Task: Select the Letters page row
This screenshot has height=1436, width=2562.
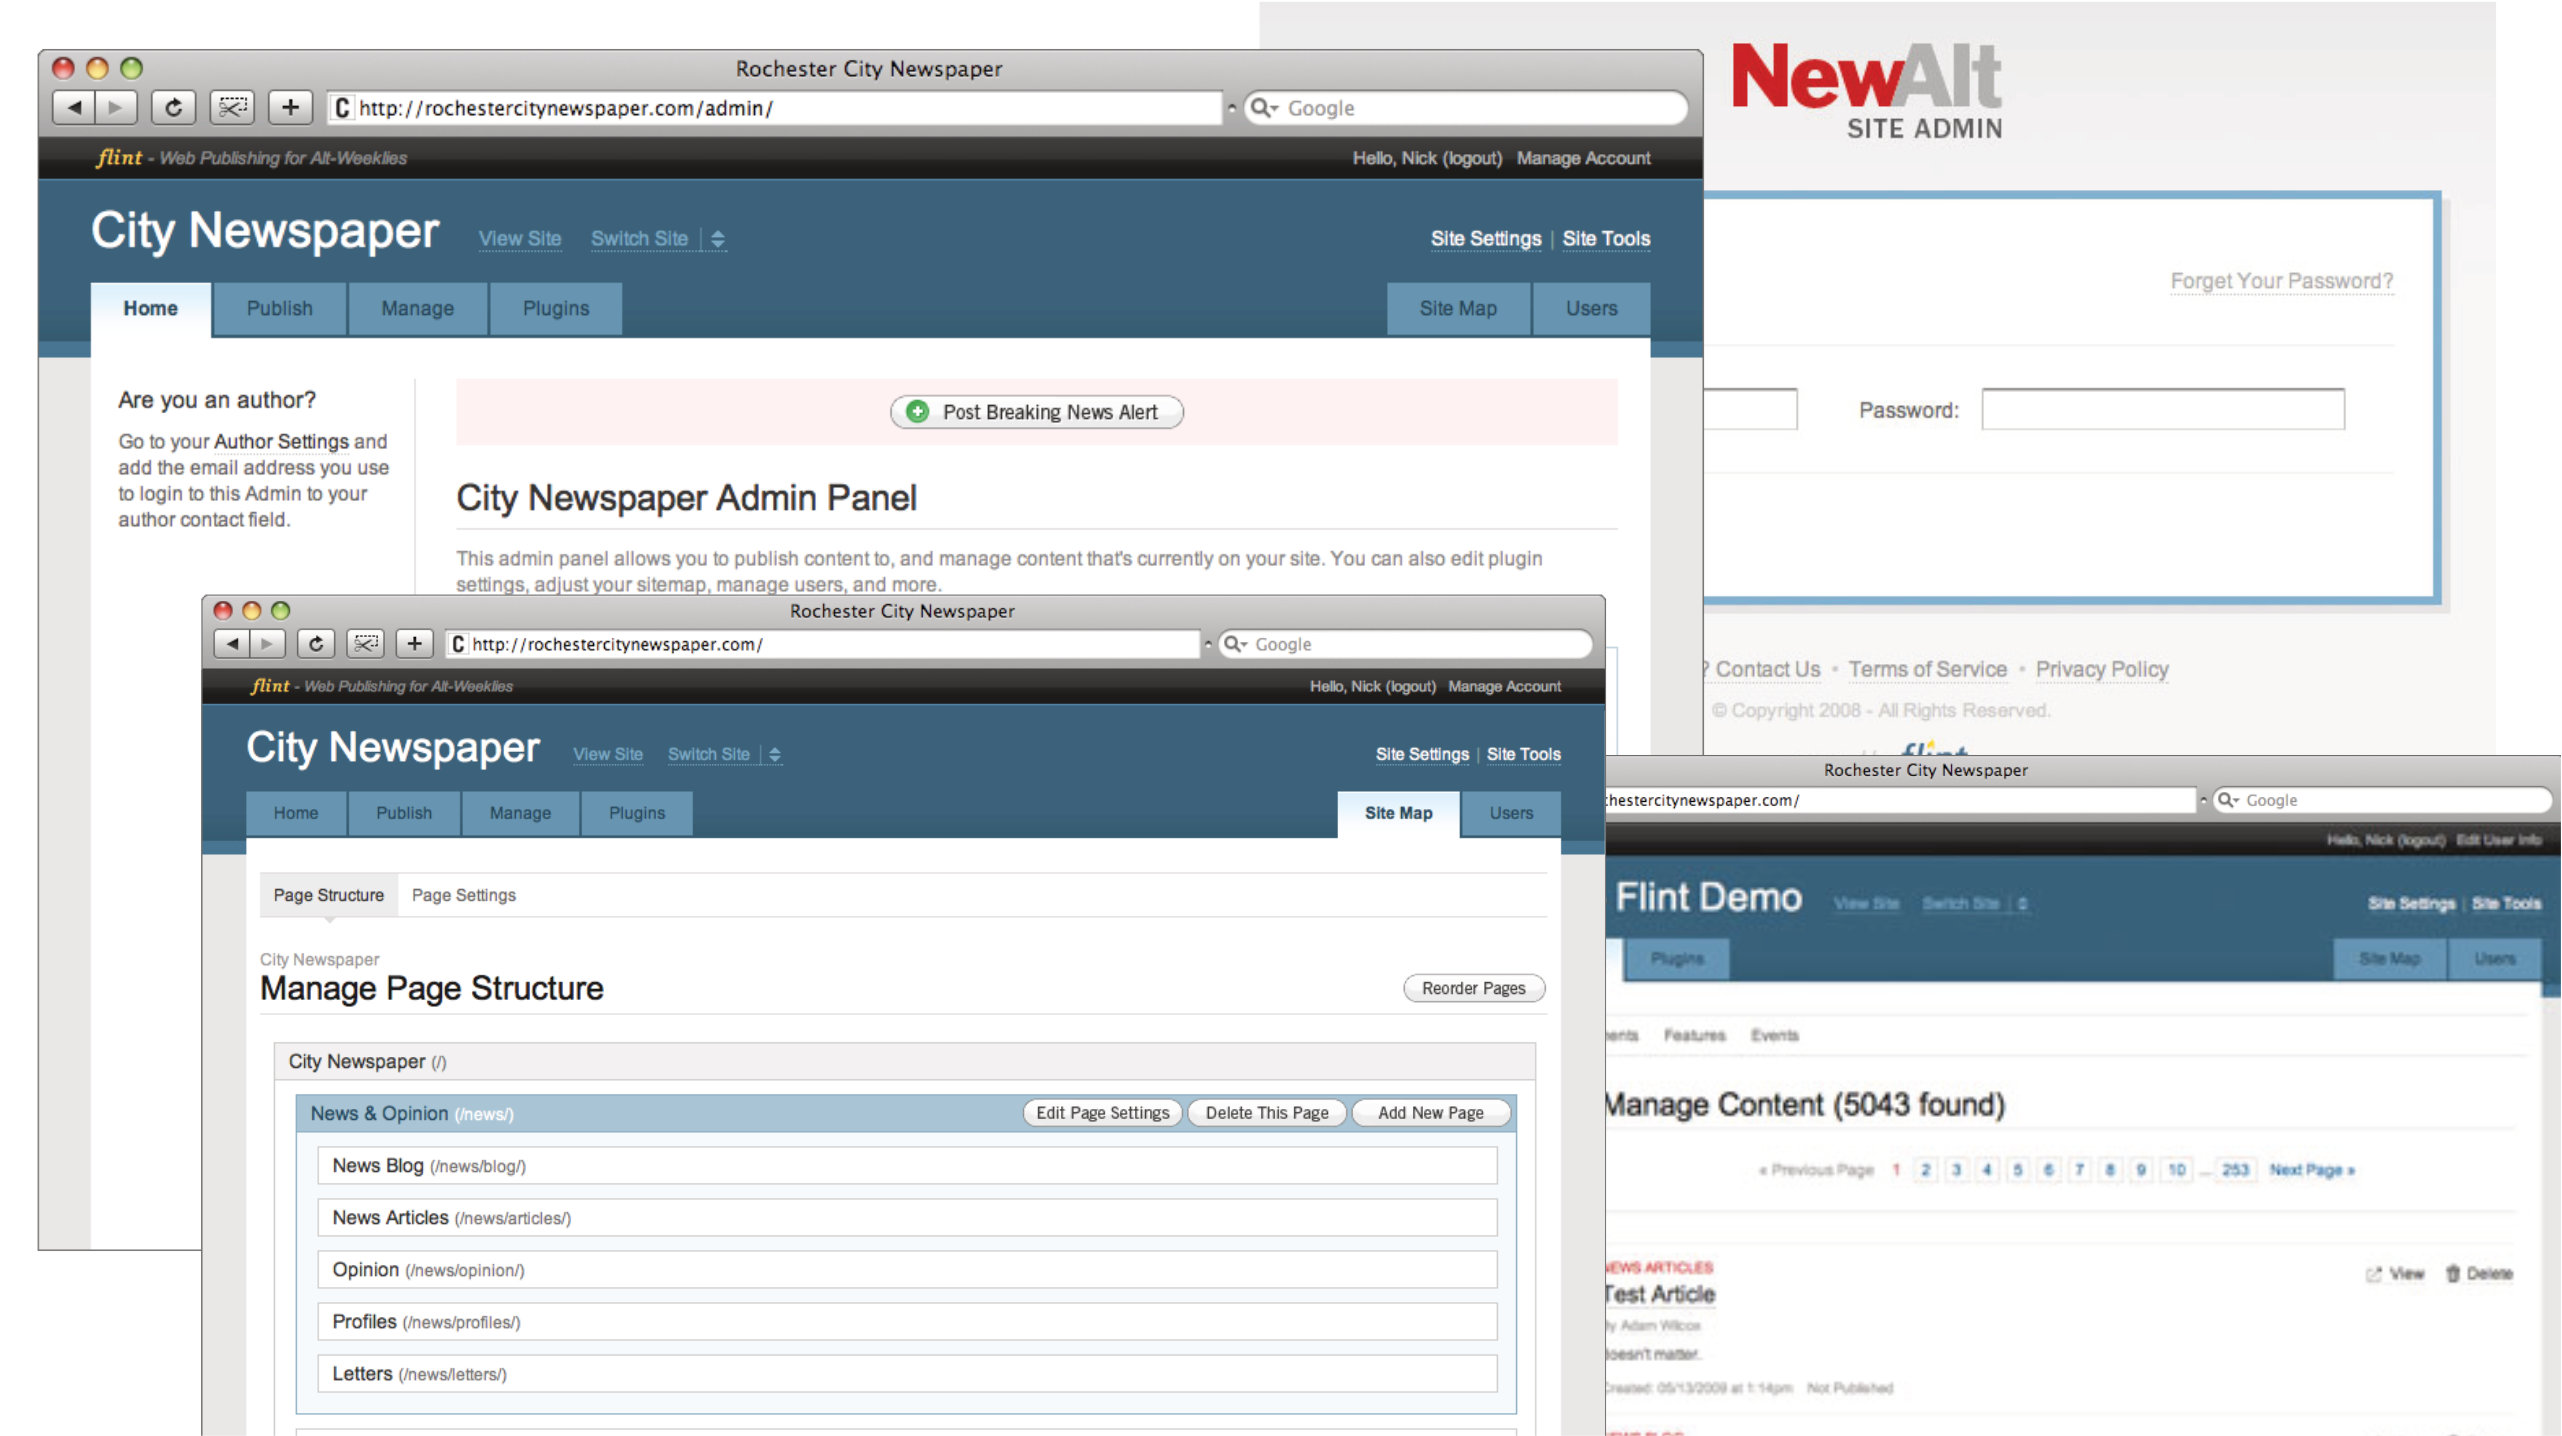Action: pyautogui.click(x=907, y=1374)
